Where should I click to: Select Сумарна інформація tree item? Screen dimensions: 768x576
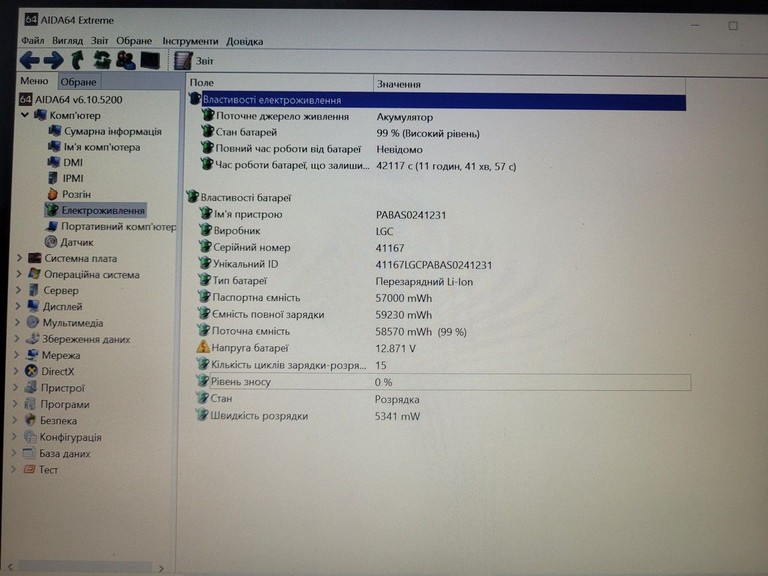point(105,131)
